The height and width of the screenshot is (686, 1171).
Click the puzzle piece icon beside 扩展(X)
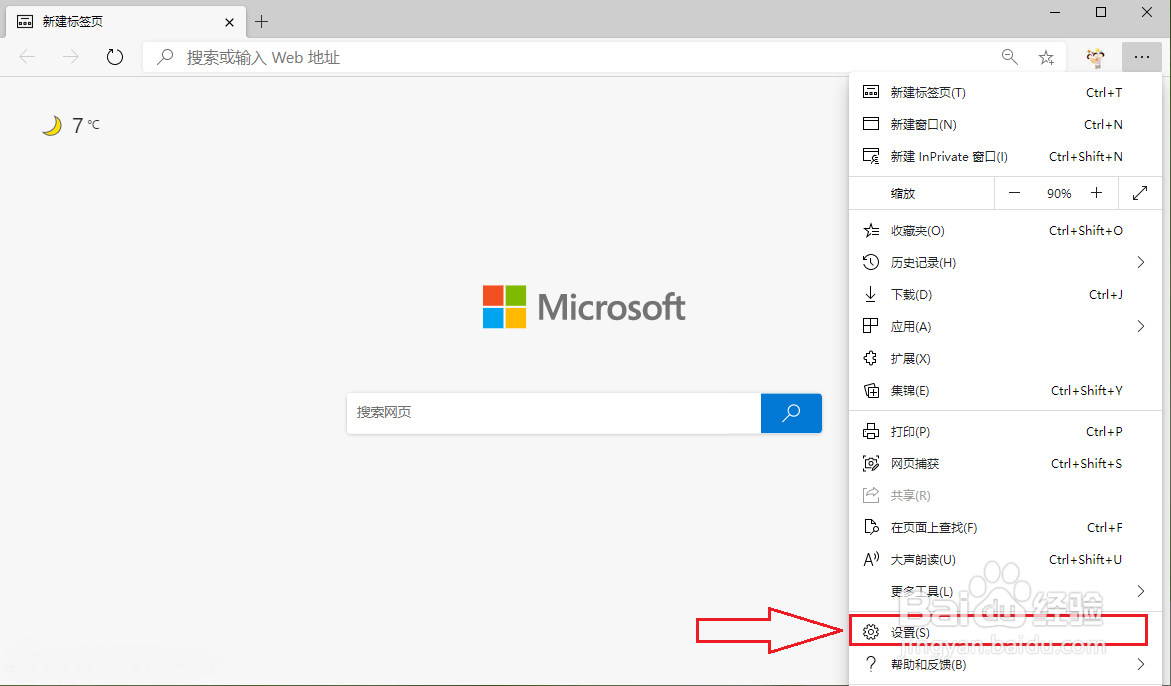871,359
